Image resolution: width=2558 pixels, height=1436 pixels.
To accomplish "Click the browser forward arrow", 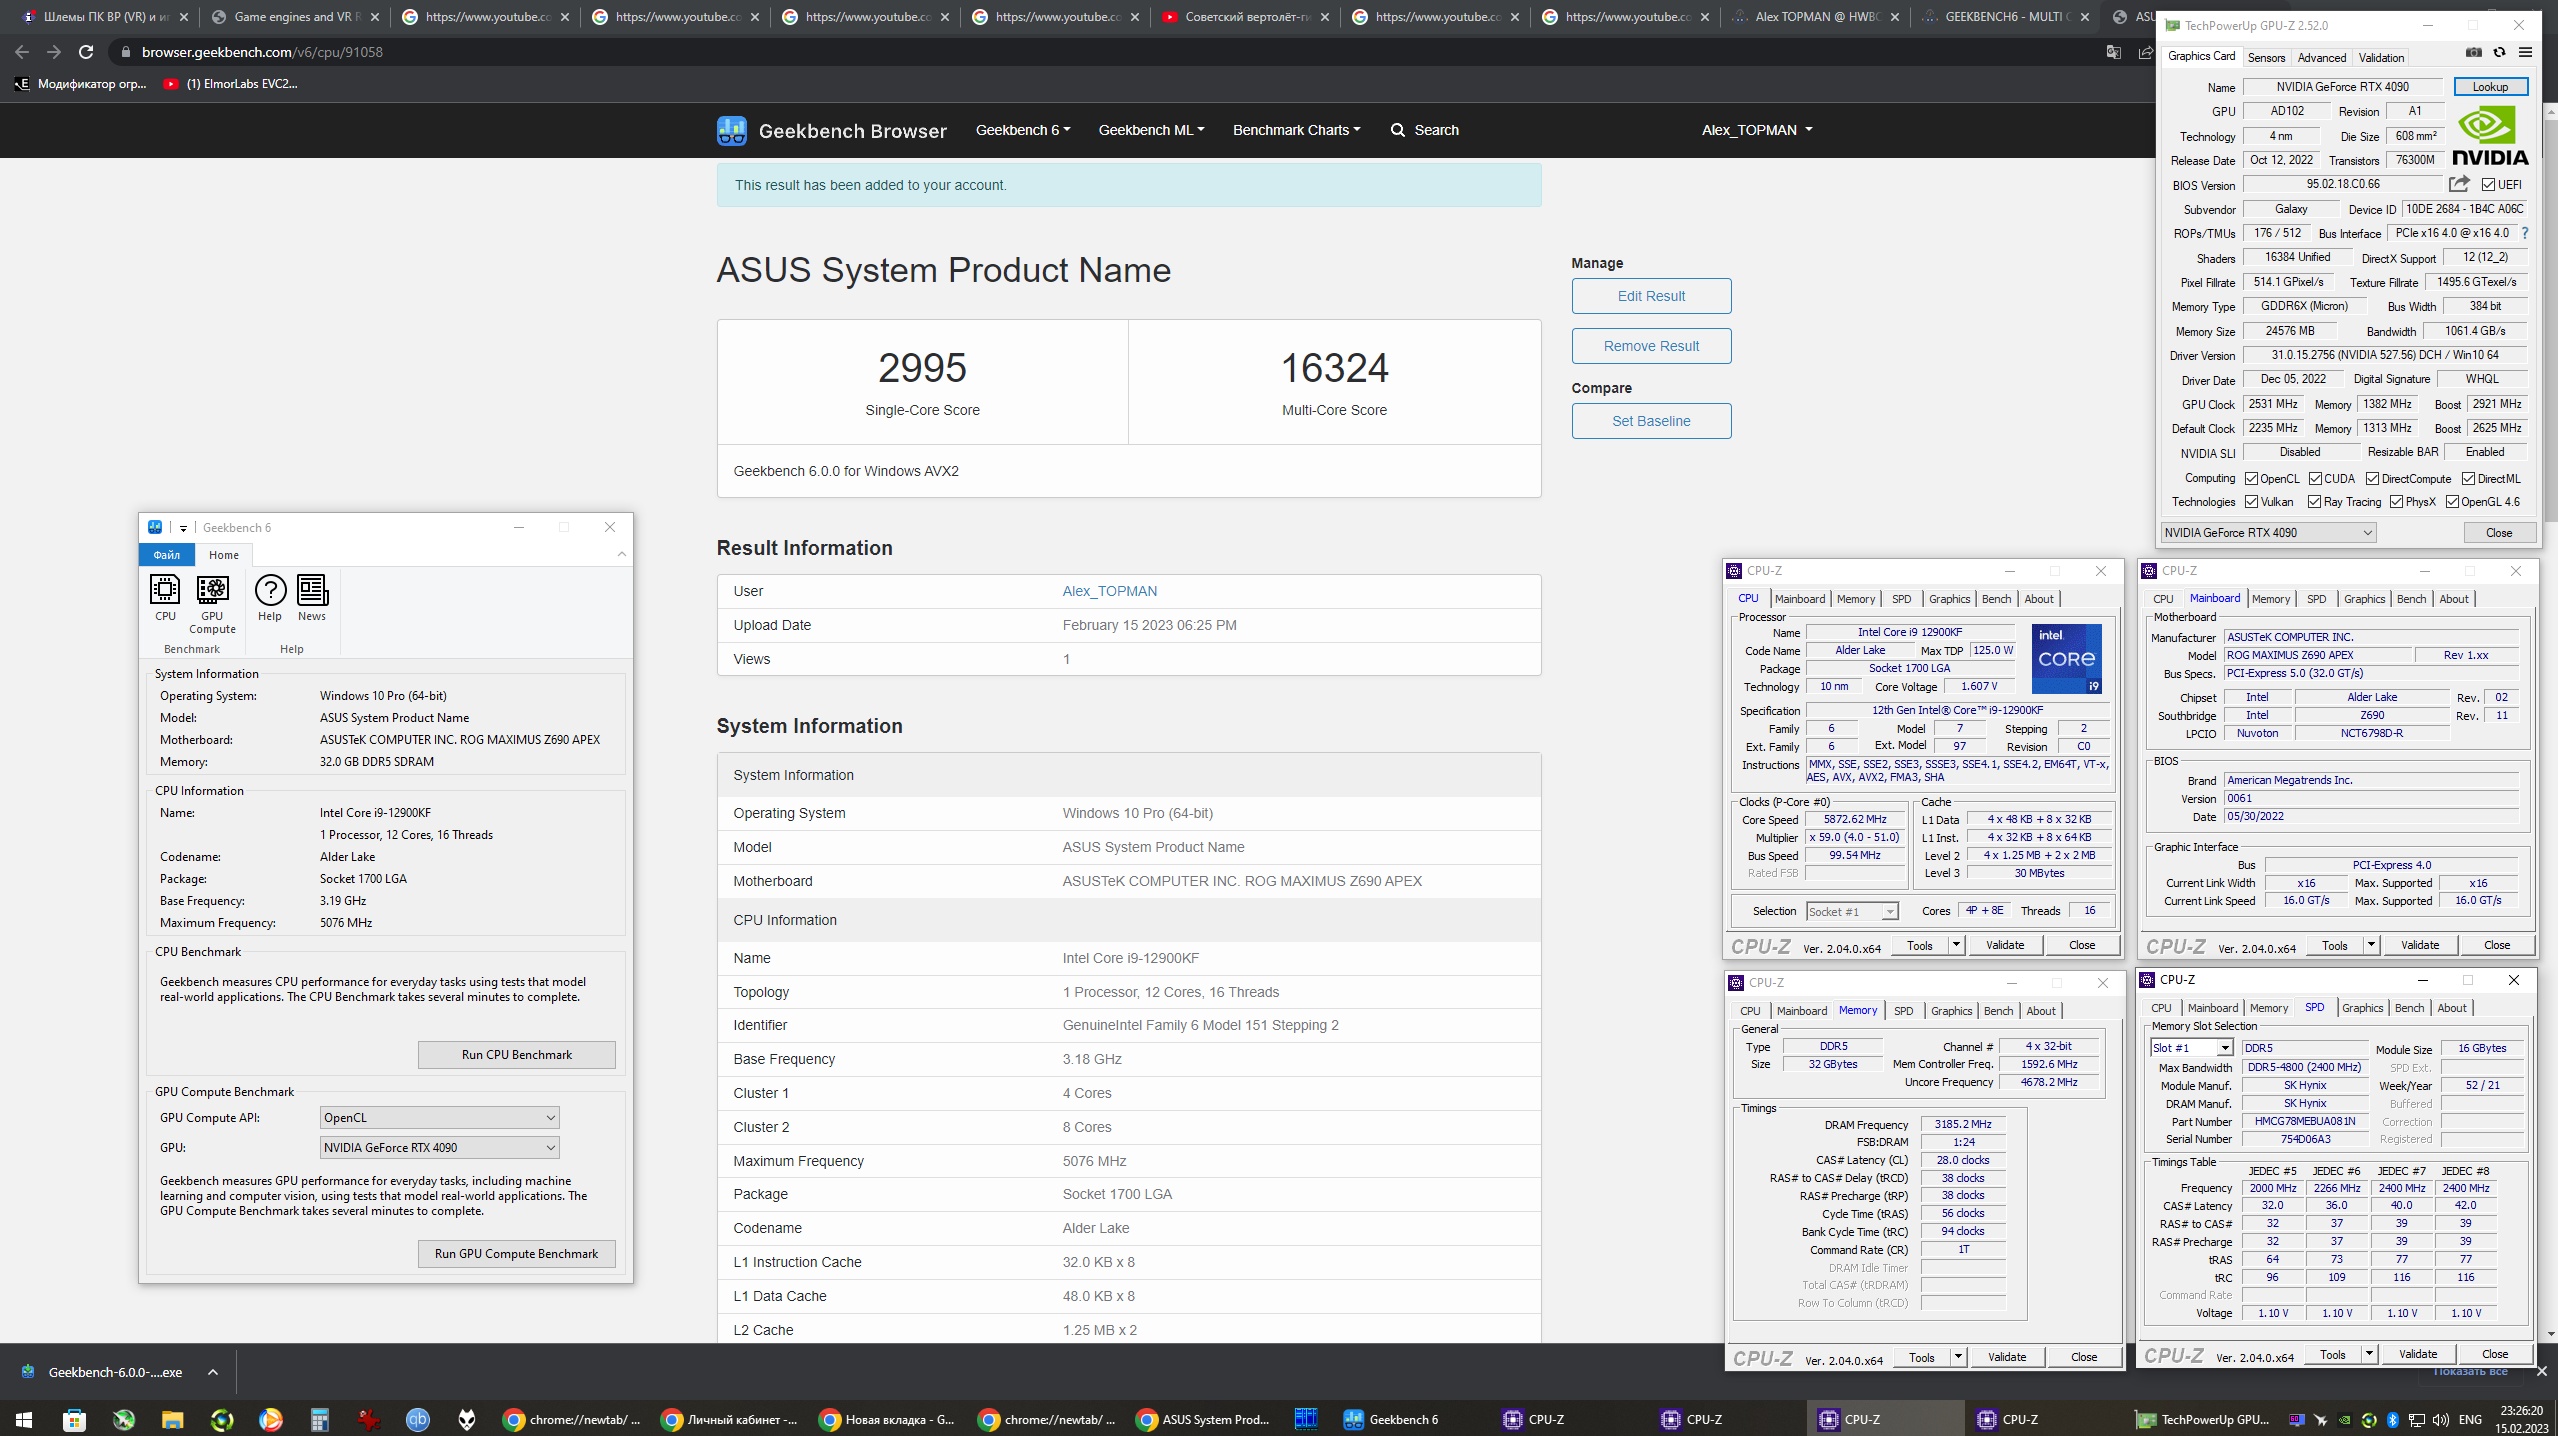I will tap(54, 52).
